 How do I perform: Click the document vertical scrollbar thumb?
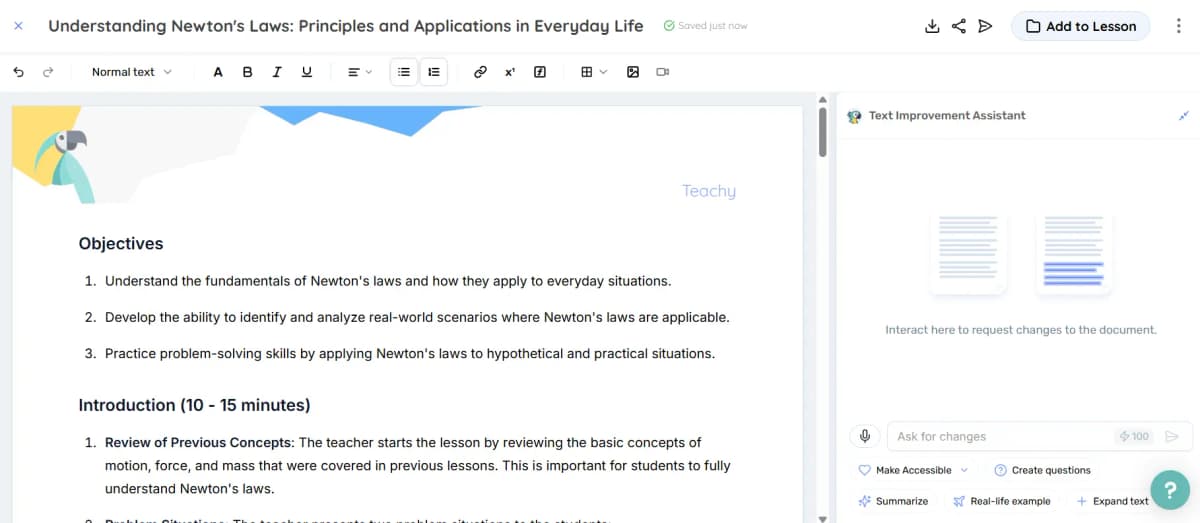[823, 131]
